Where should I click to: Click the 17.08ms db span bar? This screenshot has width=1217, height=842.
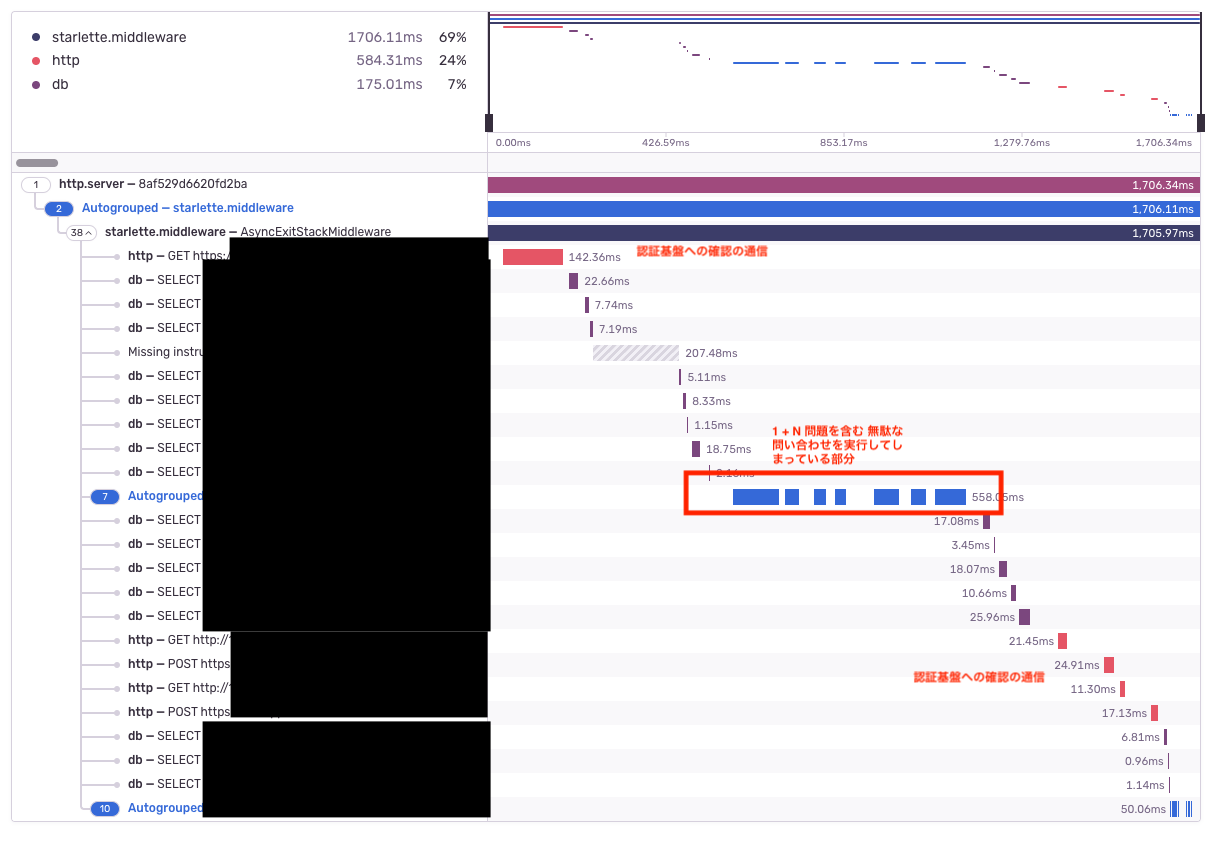(986, 521)
